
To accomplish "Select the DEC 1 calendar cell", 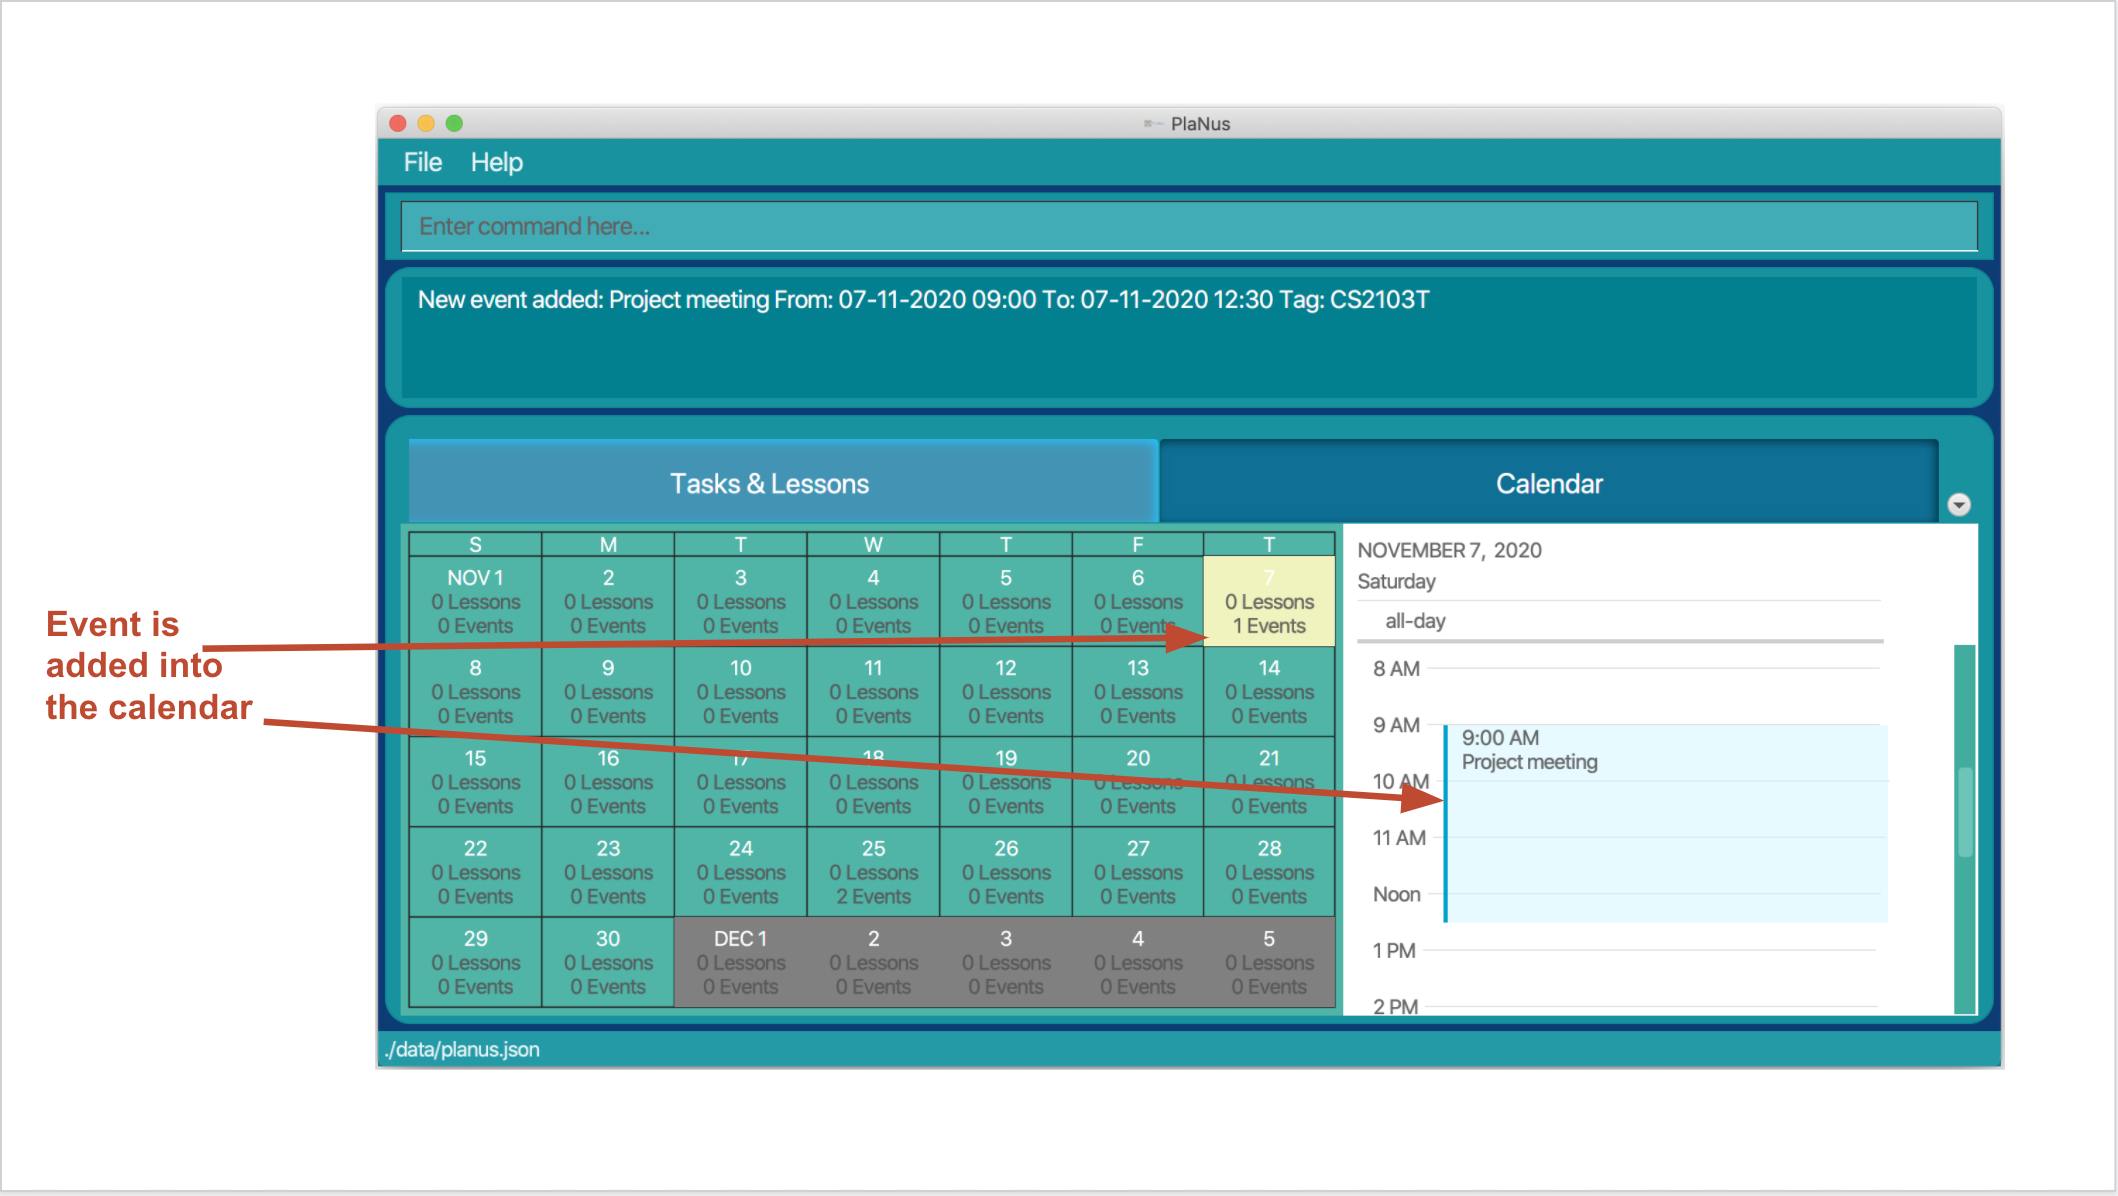I will coord(741,962).
